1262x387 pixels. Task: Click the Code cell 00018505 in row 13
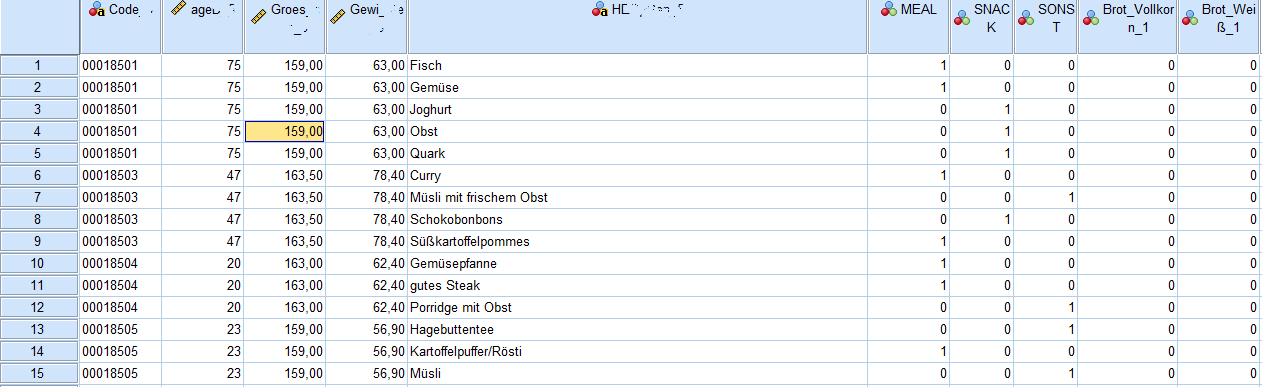[x=120, y=330]
